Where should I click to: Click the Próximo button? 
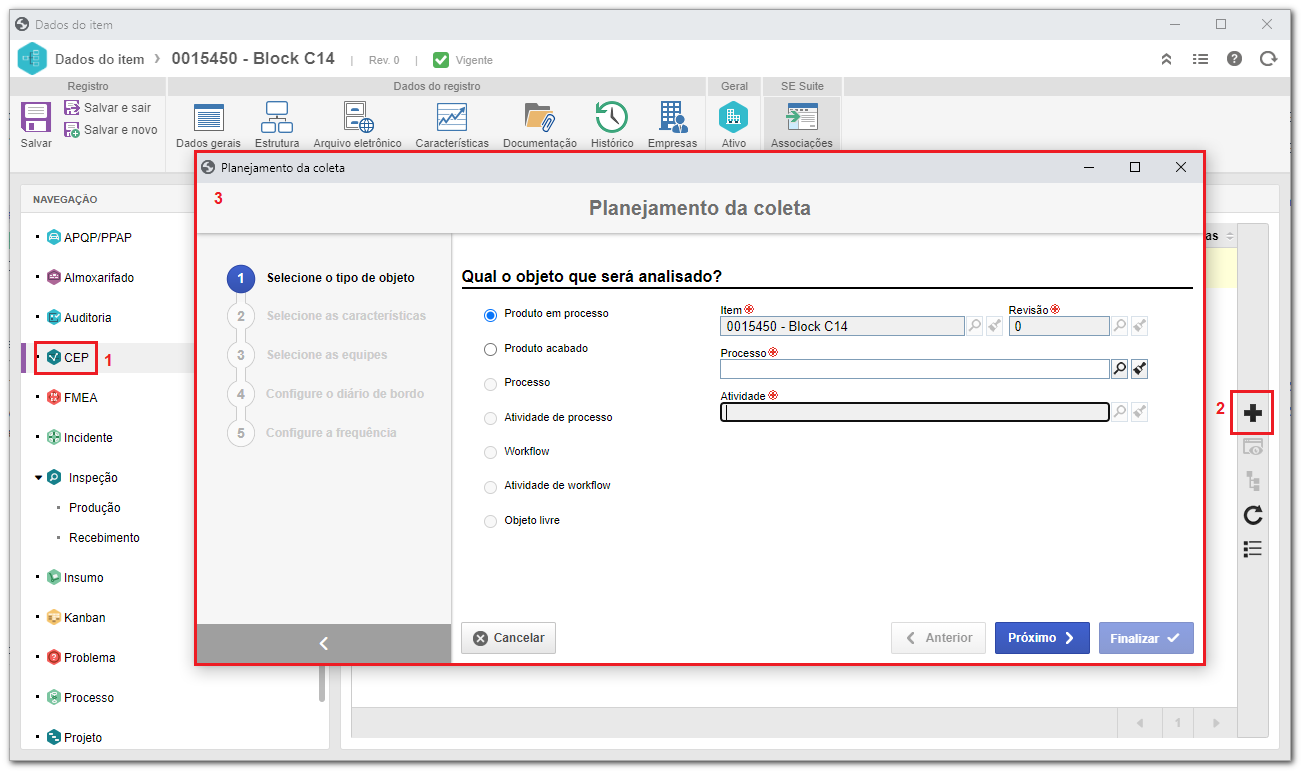pyautogui.click(x=1042, y=638)
